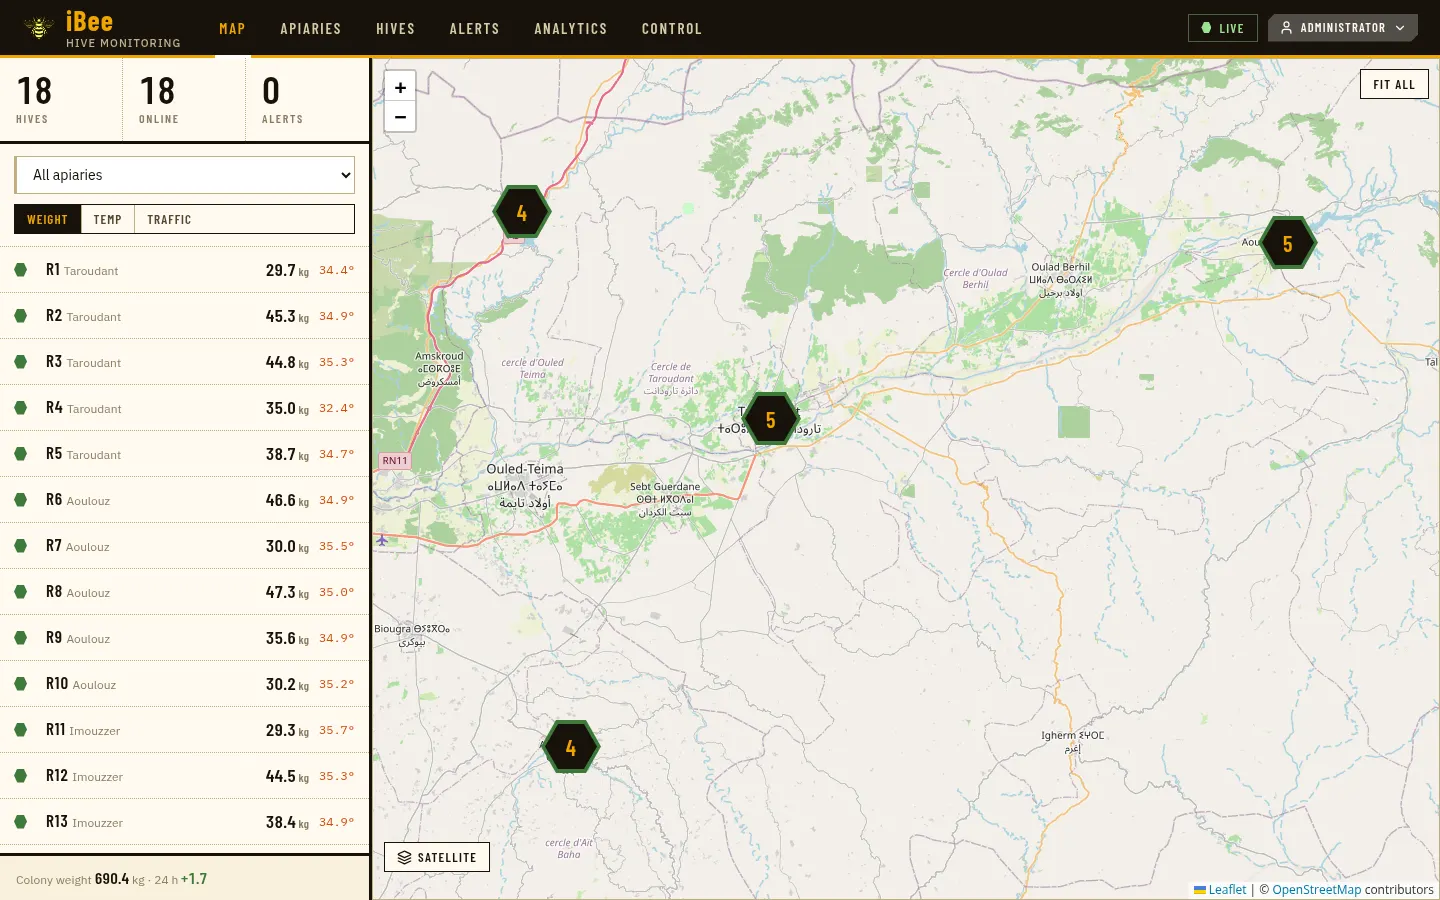This screenshot has height=900, width=1440.
Task: Click the R5 hive status hexagon
Action: coord(20,454)
